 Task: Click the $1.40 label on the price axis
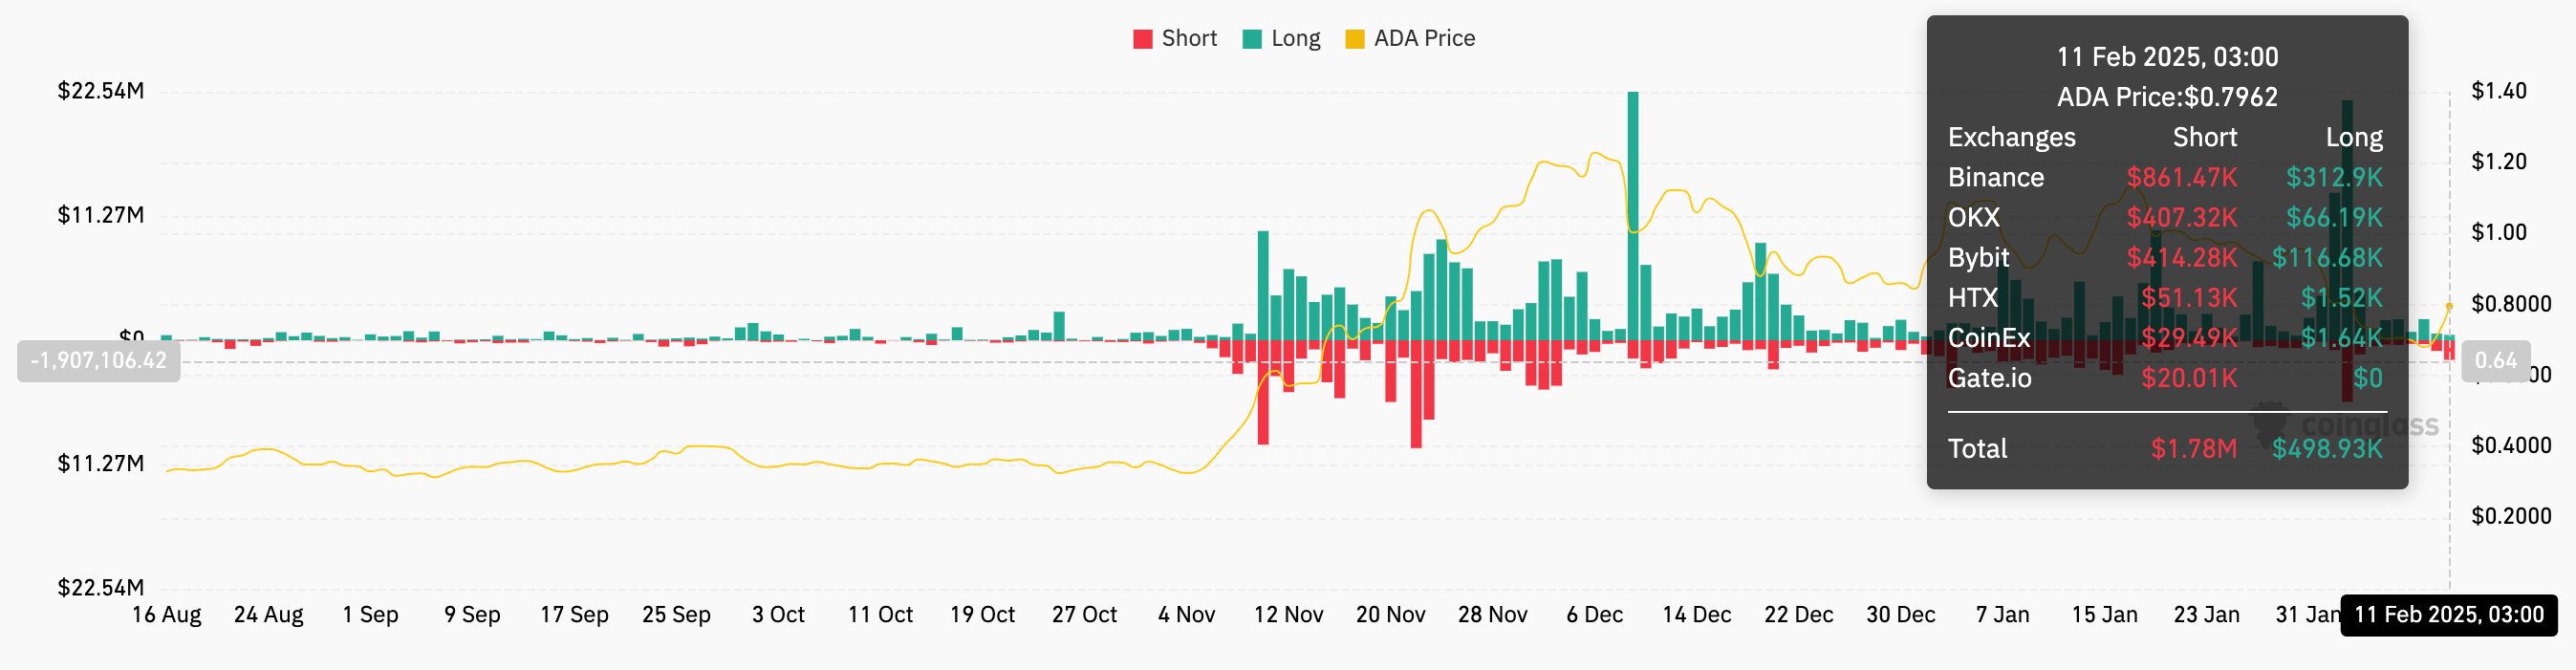[2498, 91]
